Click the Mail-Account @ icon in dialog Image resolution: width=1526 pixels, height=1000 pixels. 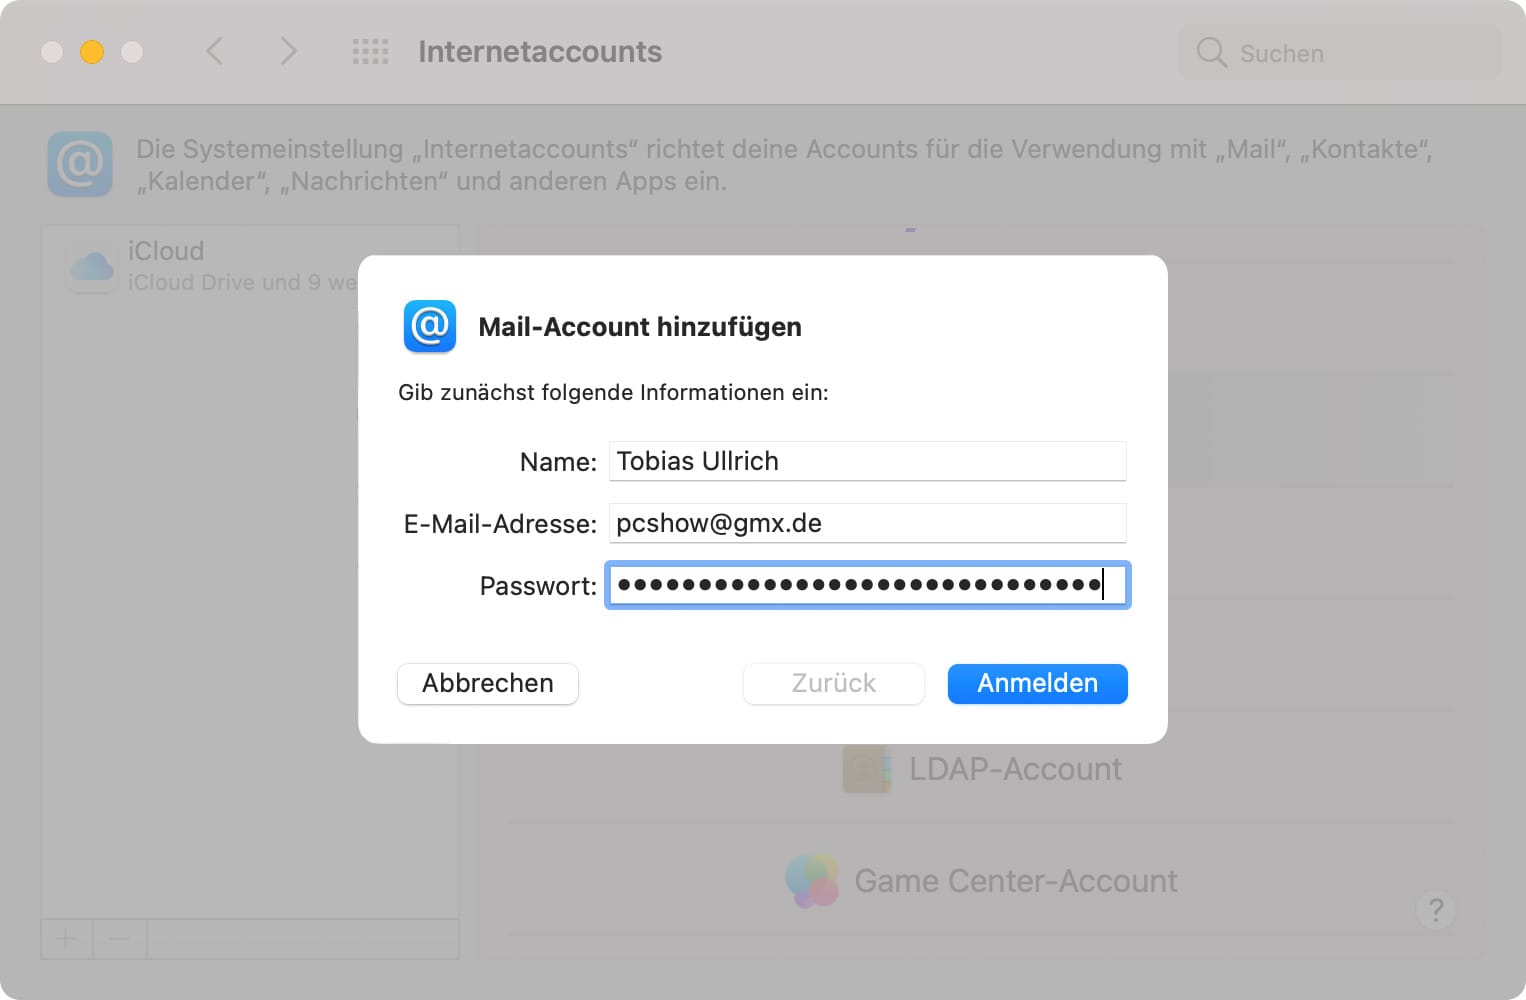[x=430, y=326]
